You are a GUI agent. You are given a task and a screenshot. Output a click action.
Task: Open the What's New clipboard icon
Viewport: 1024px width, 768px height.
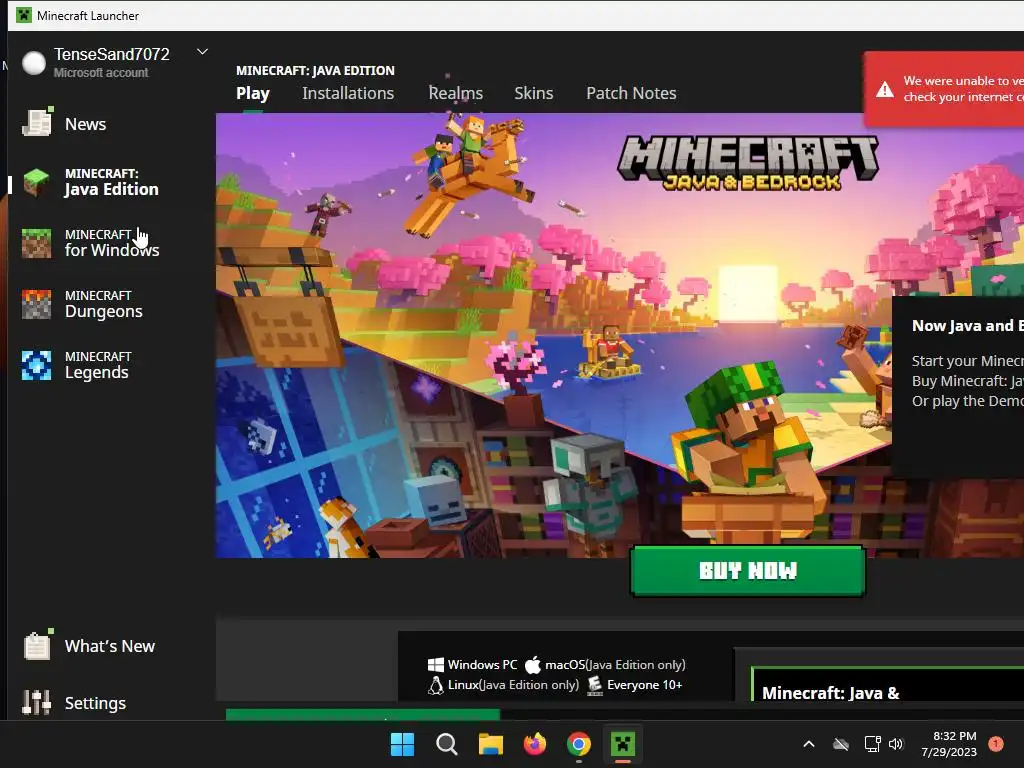(x=37, y=645)
